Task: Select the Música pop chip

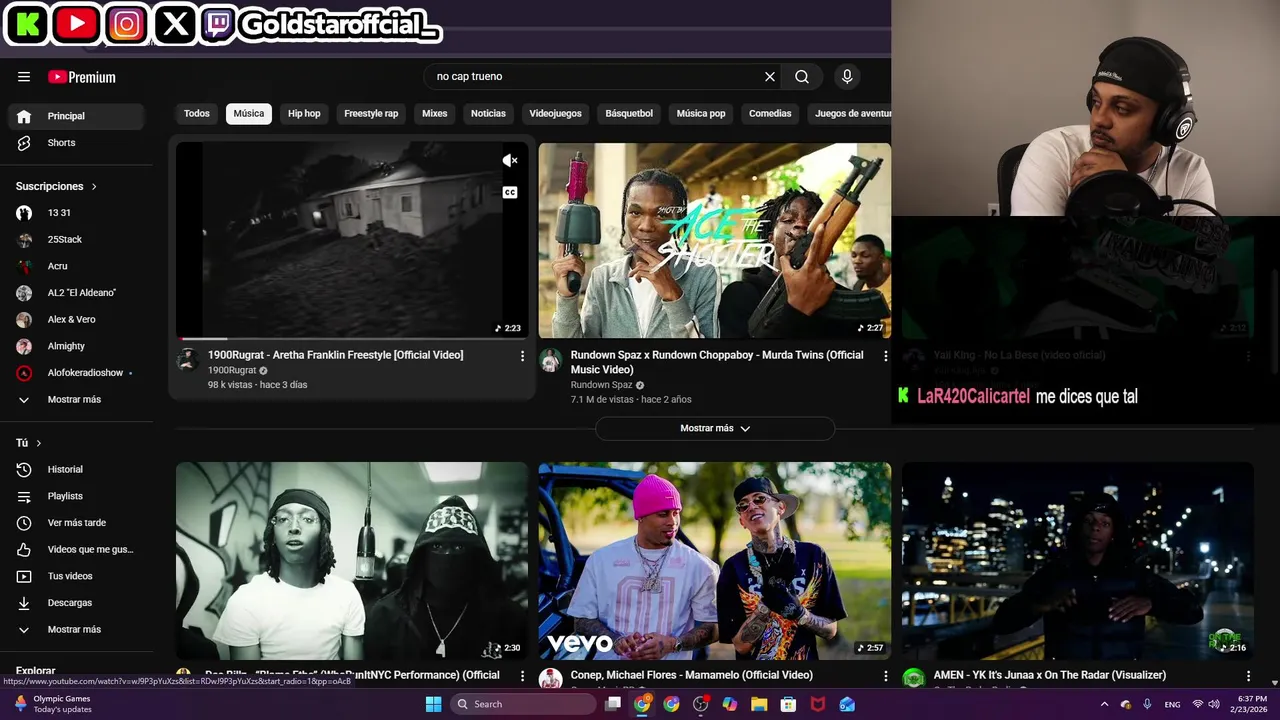Action: tap(701, 114)
